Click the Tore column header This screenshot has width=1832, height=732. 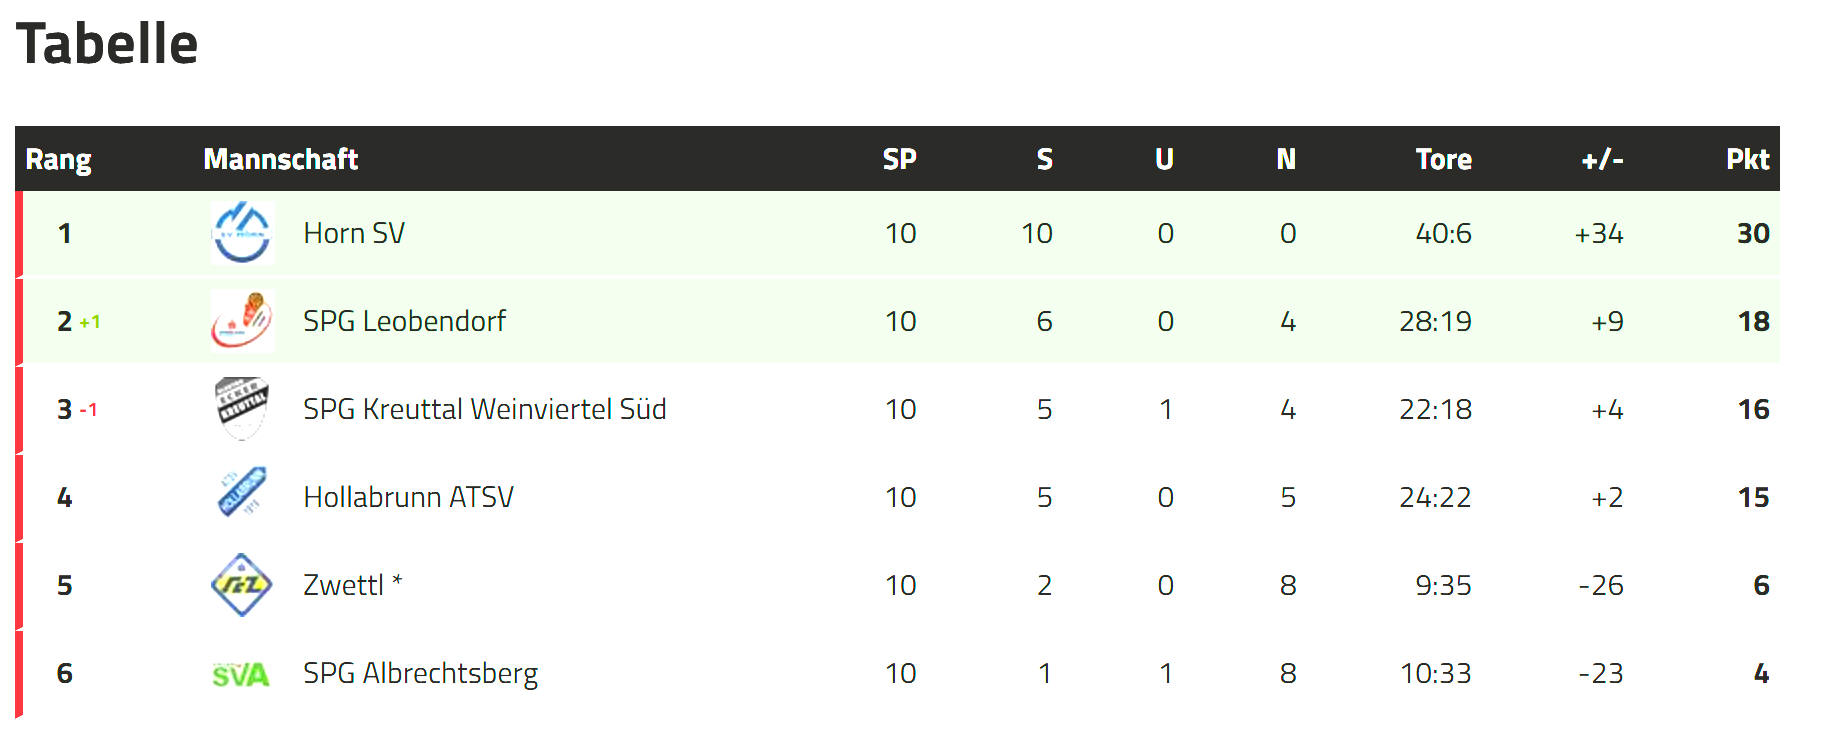click(x=1443, y=159)
